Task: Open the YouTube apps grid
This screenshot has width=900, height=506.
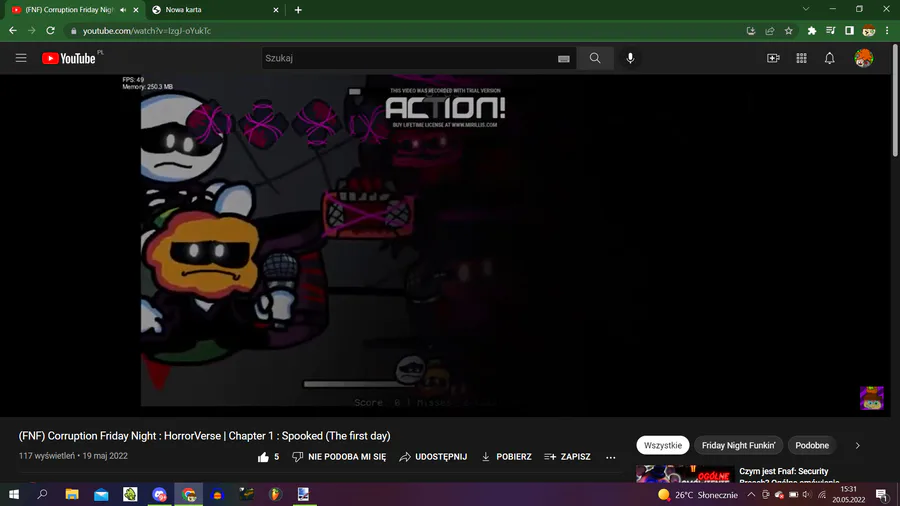Action: [x=801, y=58]
